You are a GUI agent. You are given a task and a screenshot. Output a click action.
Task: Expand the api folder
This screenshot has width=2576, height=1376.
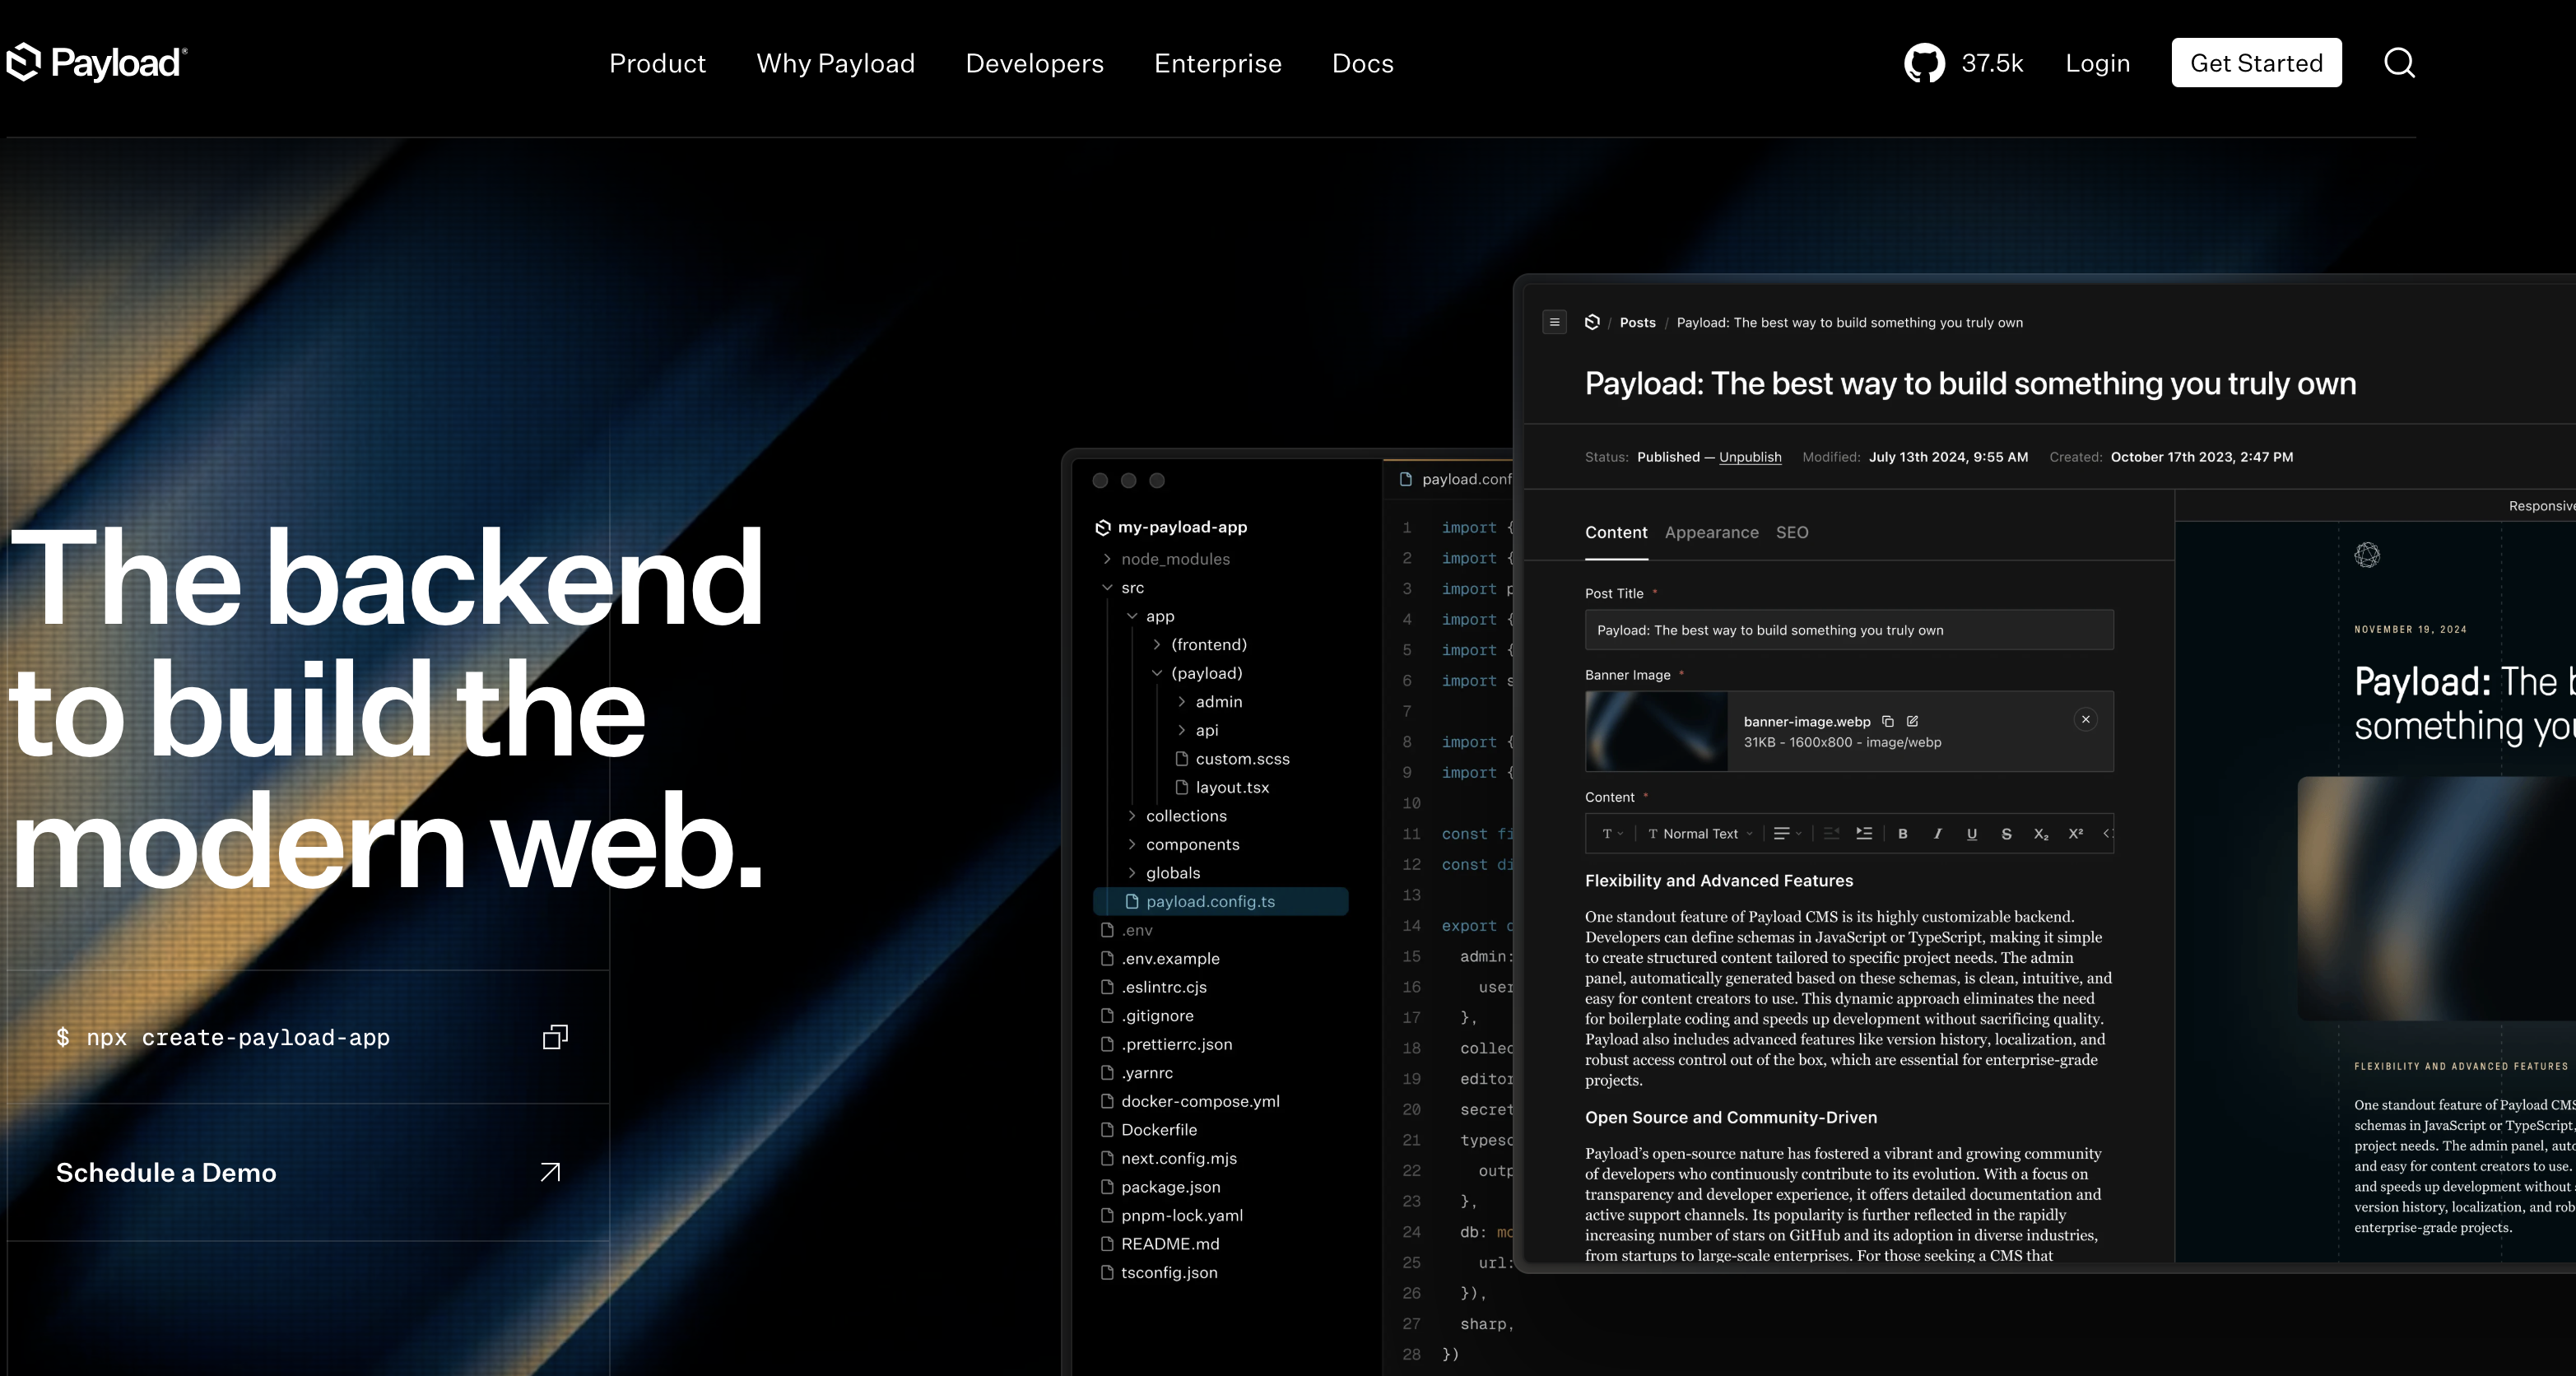(1182, 730)
